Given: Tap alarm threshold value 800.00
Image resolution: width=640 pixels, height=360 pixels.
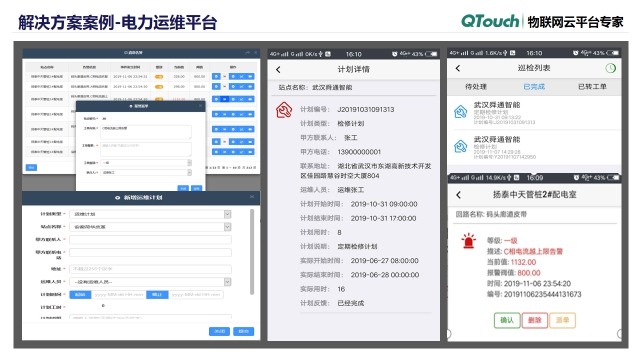Looking at the screenshot, I should (529, 273).
